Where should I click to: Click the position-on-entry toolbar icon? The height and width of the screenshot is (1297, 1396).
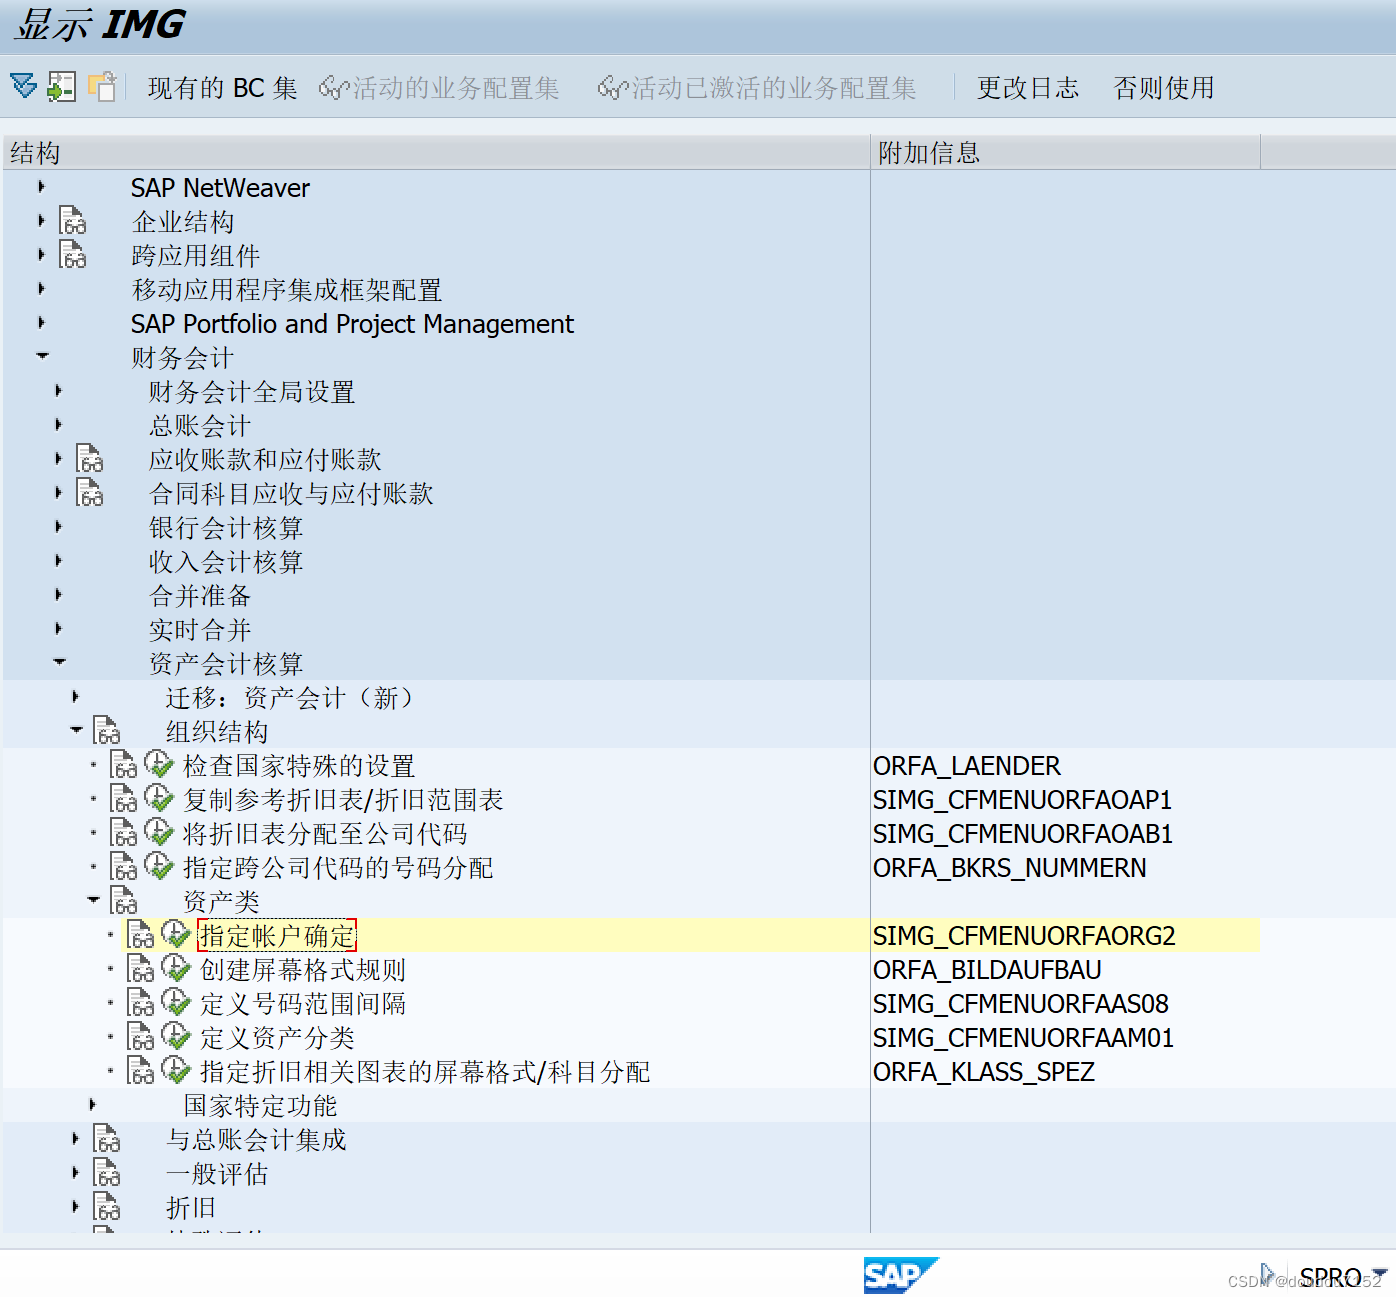click(62, 87)
